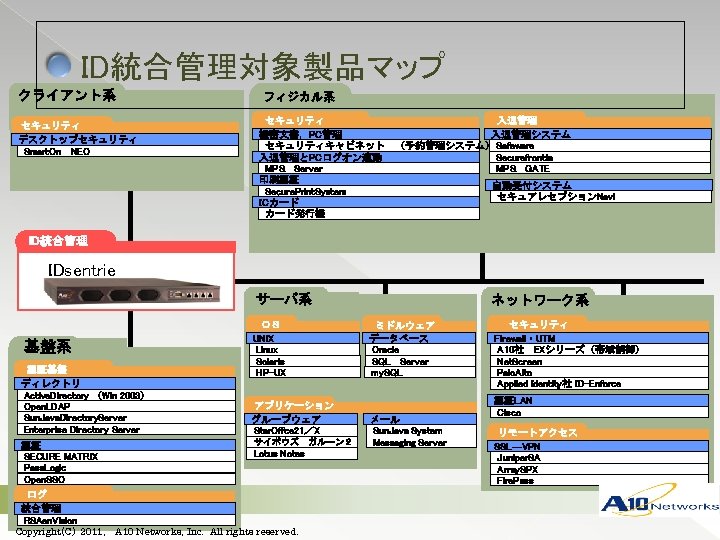Click the Securefrontia entry
This screenshot has width=720, height=540.
click(600, 157)
